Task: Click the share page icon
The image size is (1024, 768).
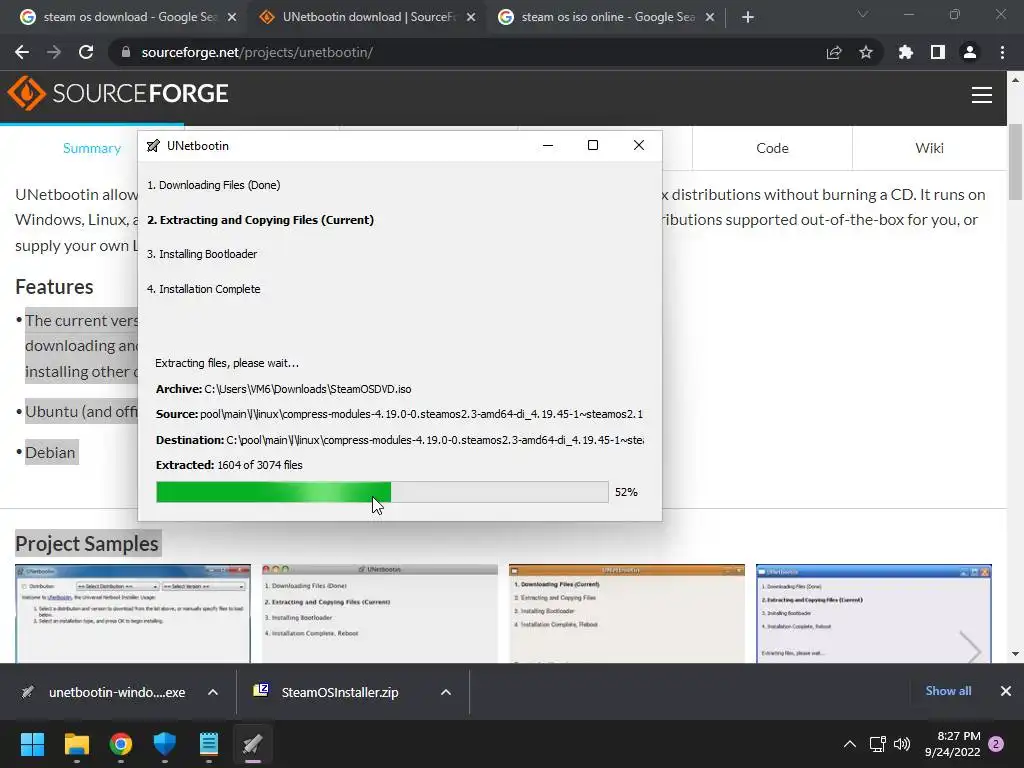Action: pos(834,52)
